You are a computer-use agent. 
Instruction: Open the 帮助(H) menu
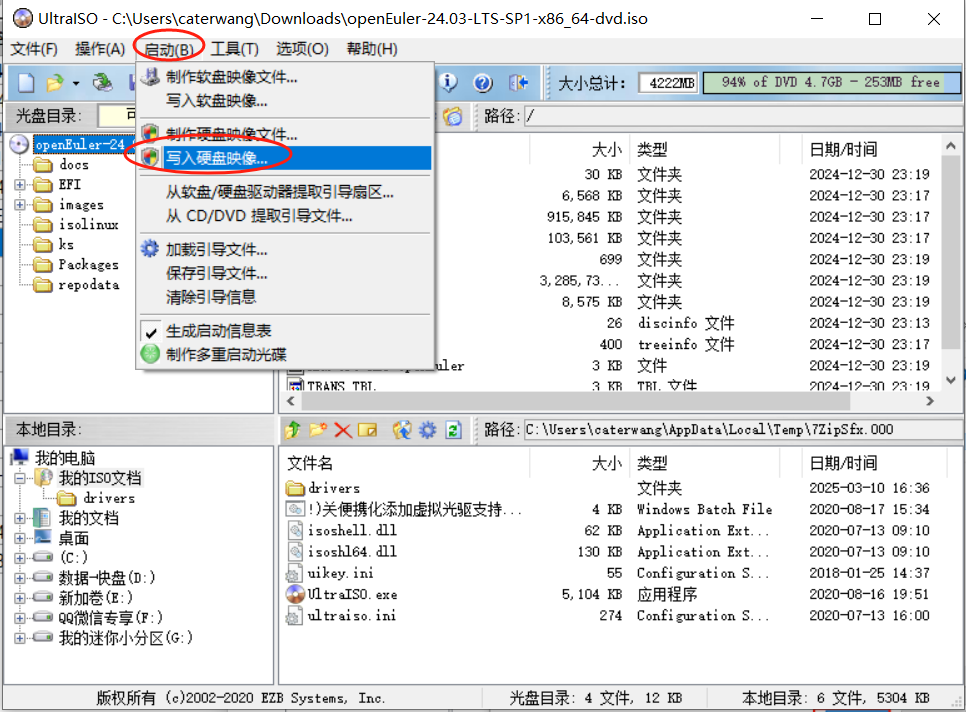(372, 49)
